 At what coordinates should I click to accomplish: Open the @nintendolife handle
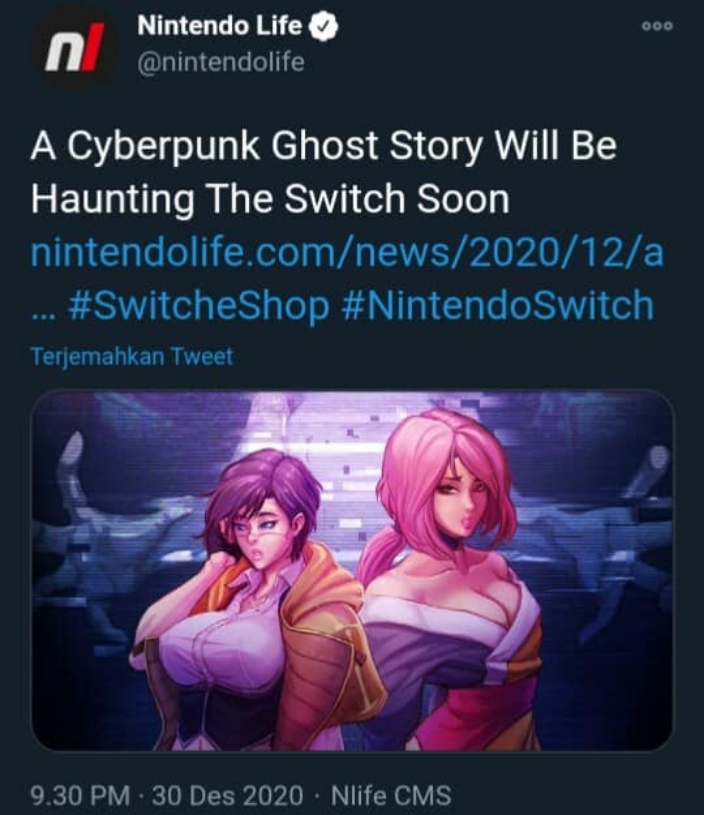[221, 63]
